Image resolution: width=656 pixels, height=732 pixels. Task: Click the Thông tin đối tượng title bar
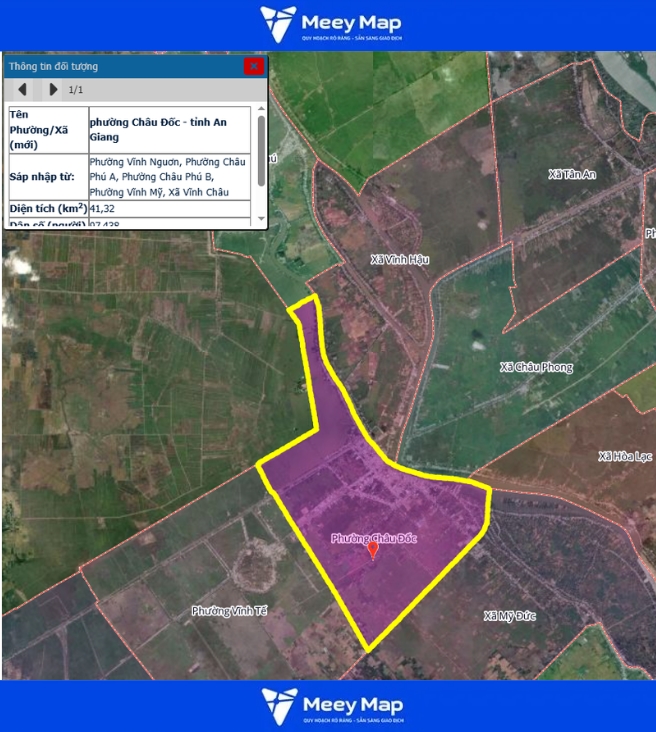click(120, 66)
